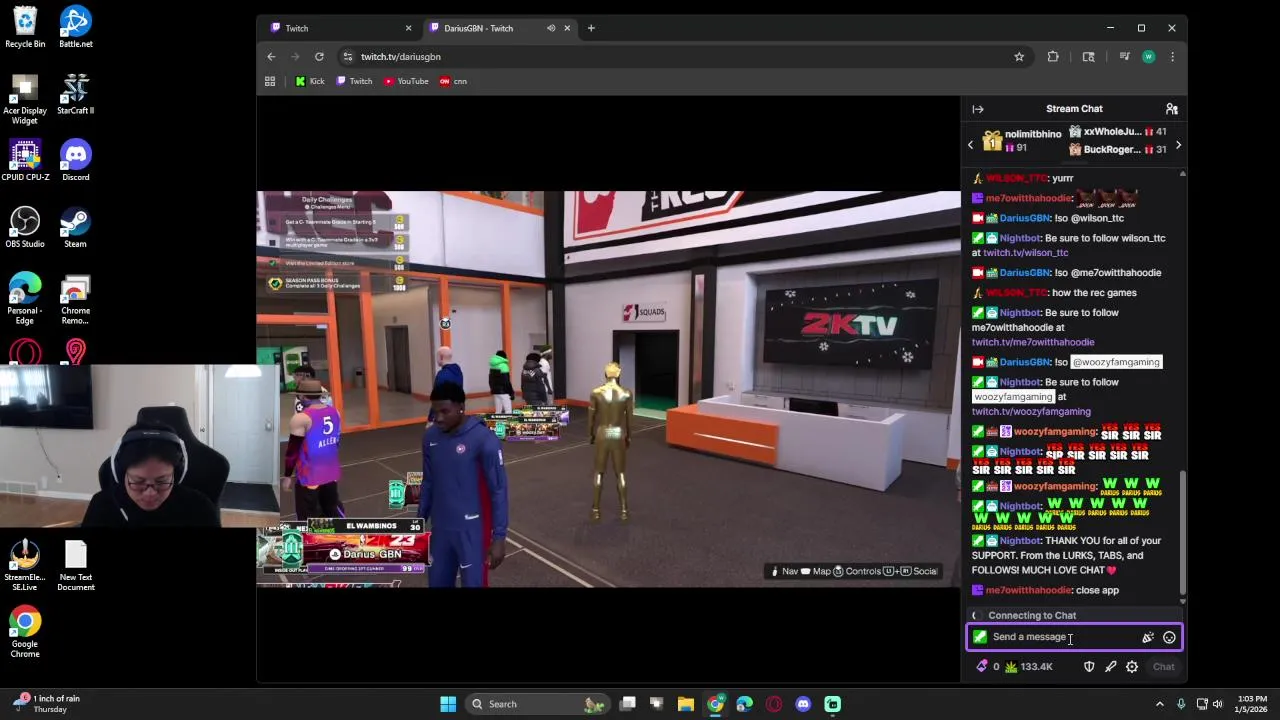This screenshot has width=1280, height=720.
Task: Open Chrome profile avatar
Action: click(1148, 57)
